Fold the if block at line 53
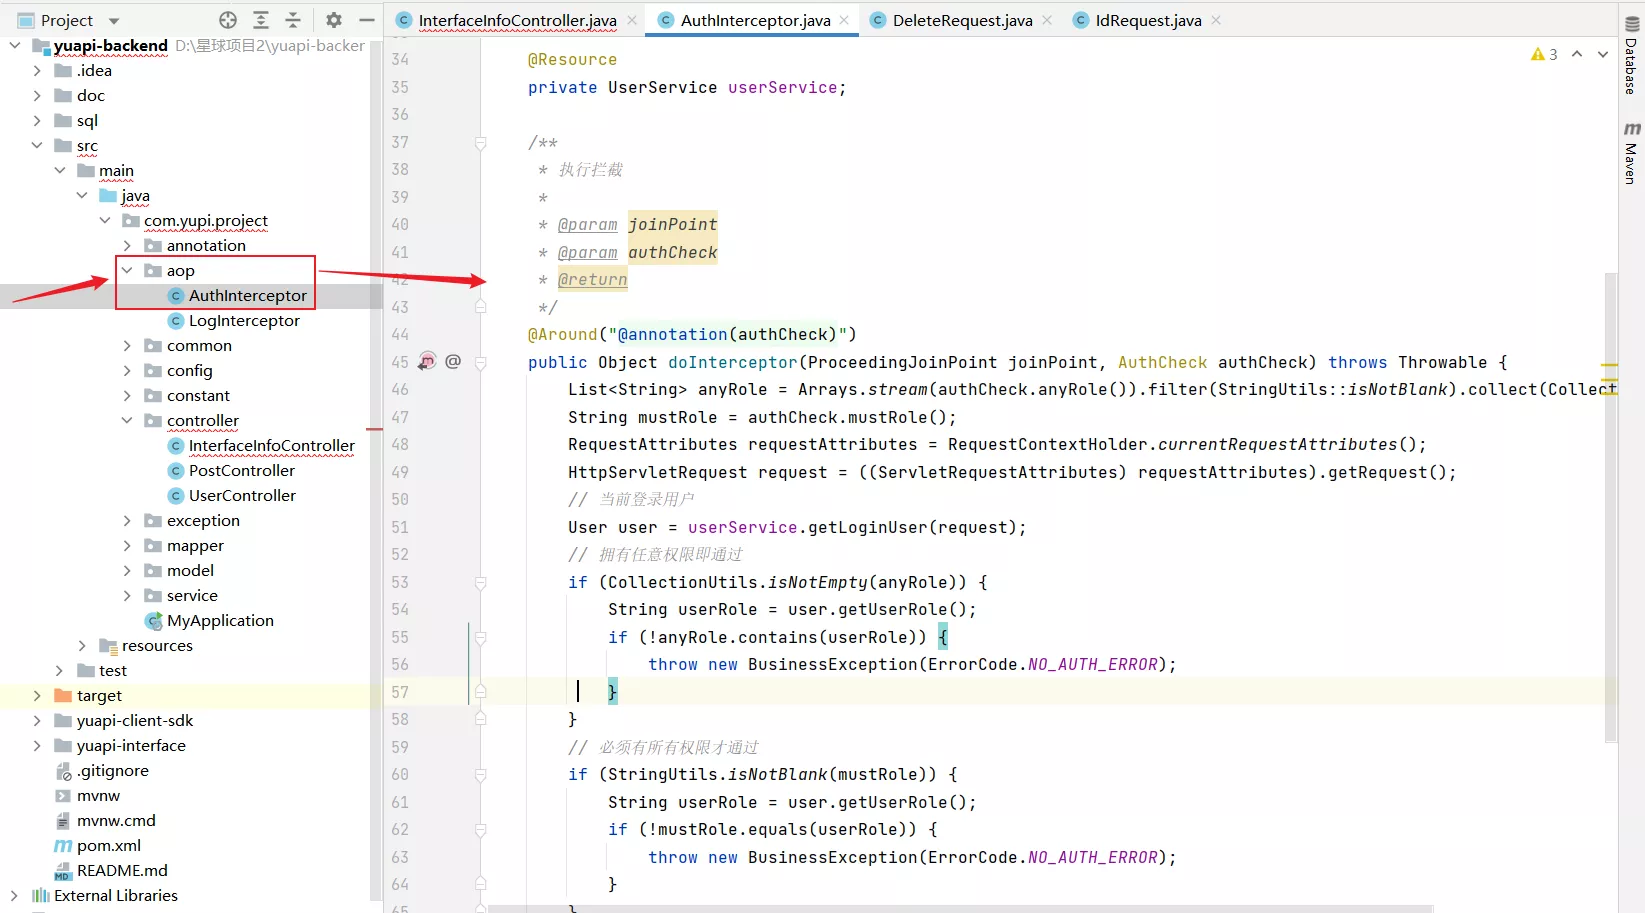 (480, 582)
